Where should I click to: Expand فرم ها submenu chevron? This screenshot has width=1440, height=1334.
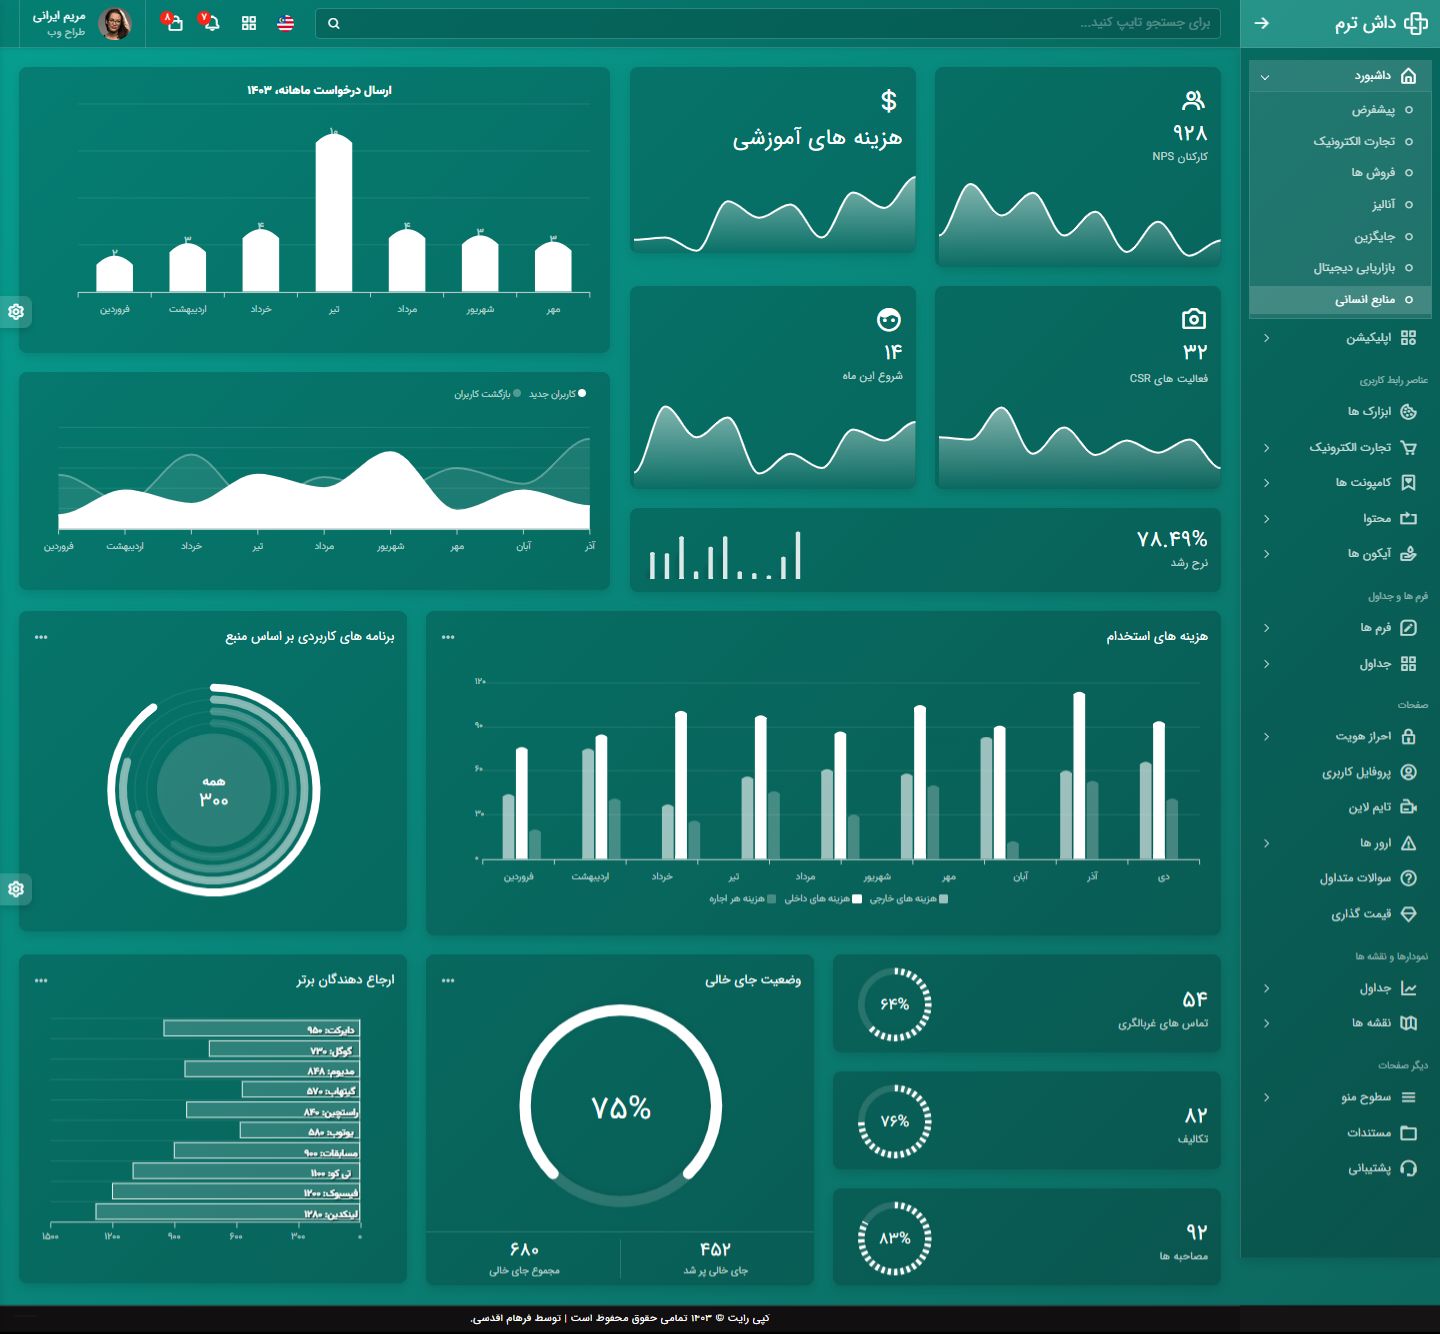point(1266,628)
